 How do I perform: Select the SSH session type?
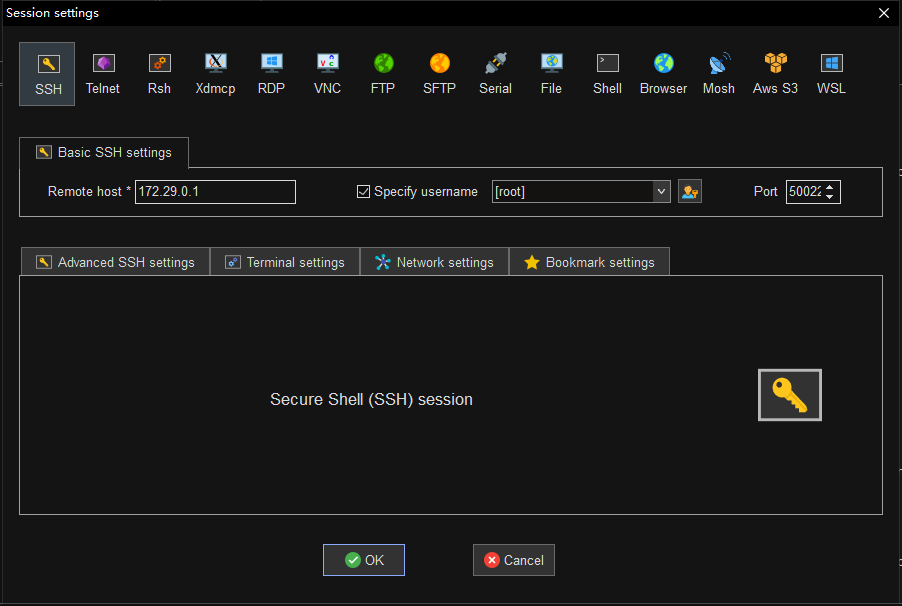47,74
